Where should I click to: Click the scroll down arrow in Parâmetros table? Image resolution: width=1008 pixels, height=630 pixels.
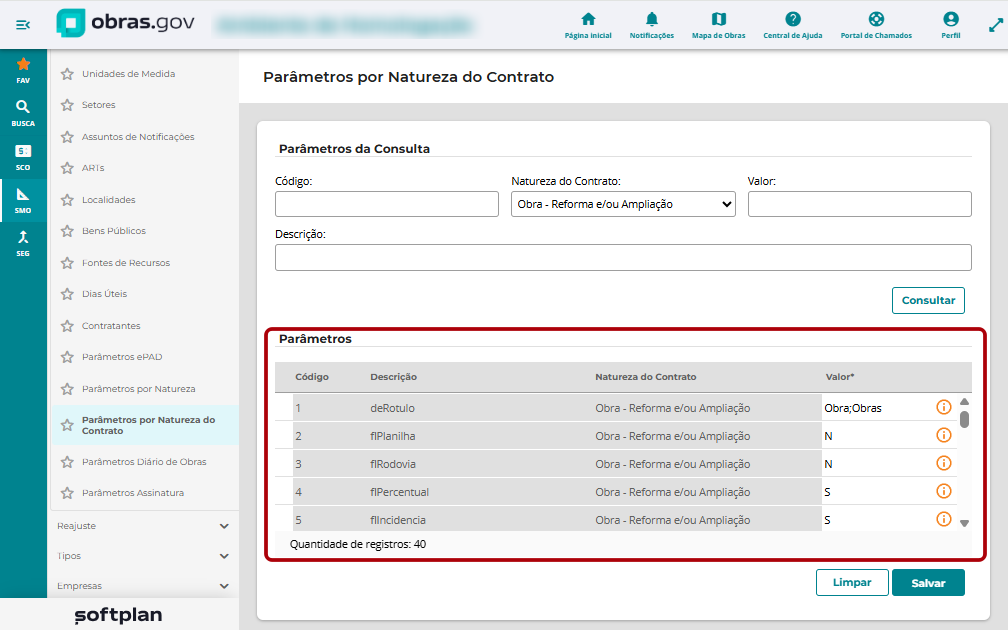[964, 523]
